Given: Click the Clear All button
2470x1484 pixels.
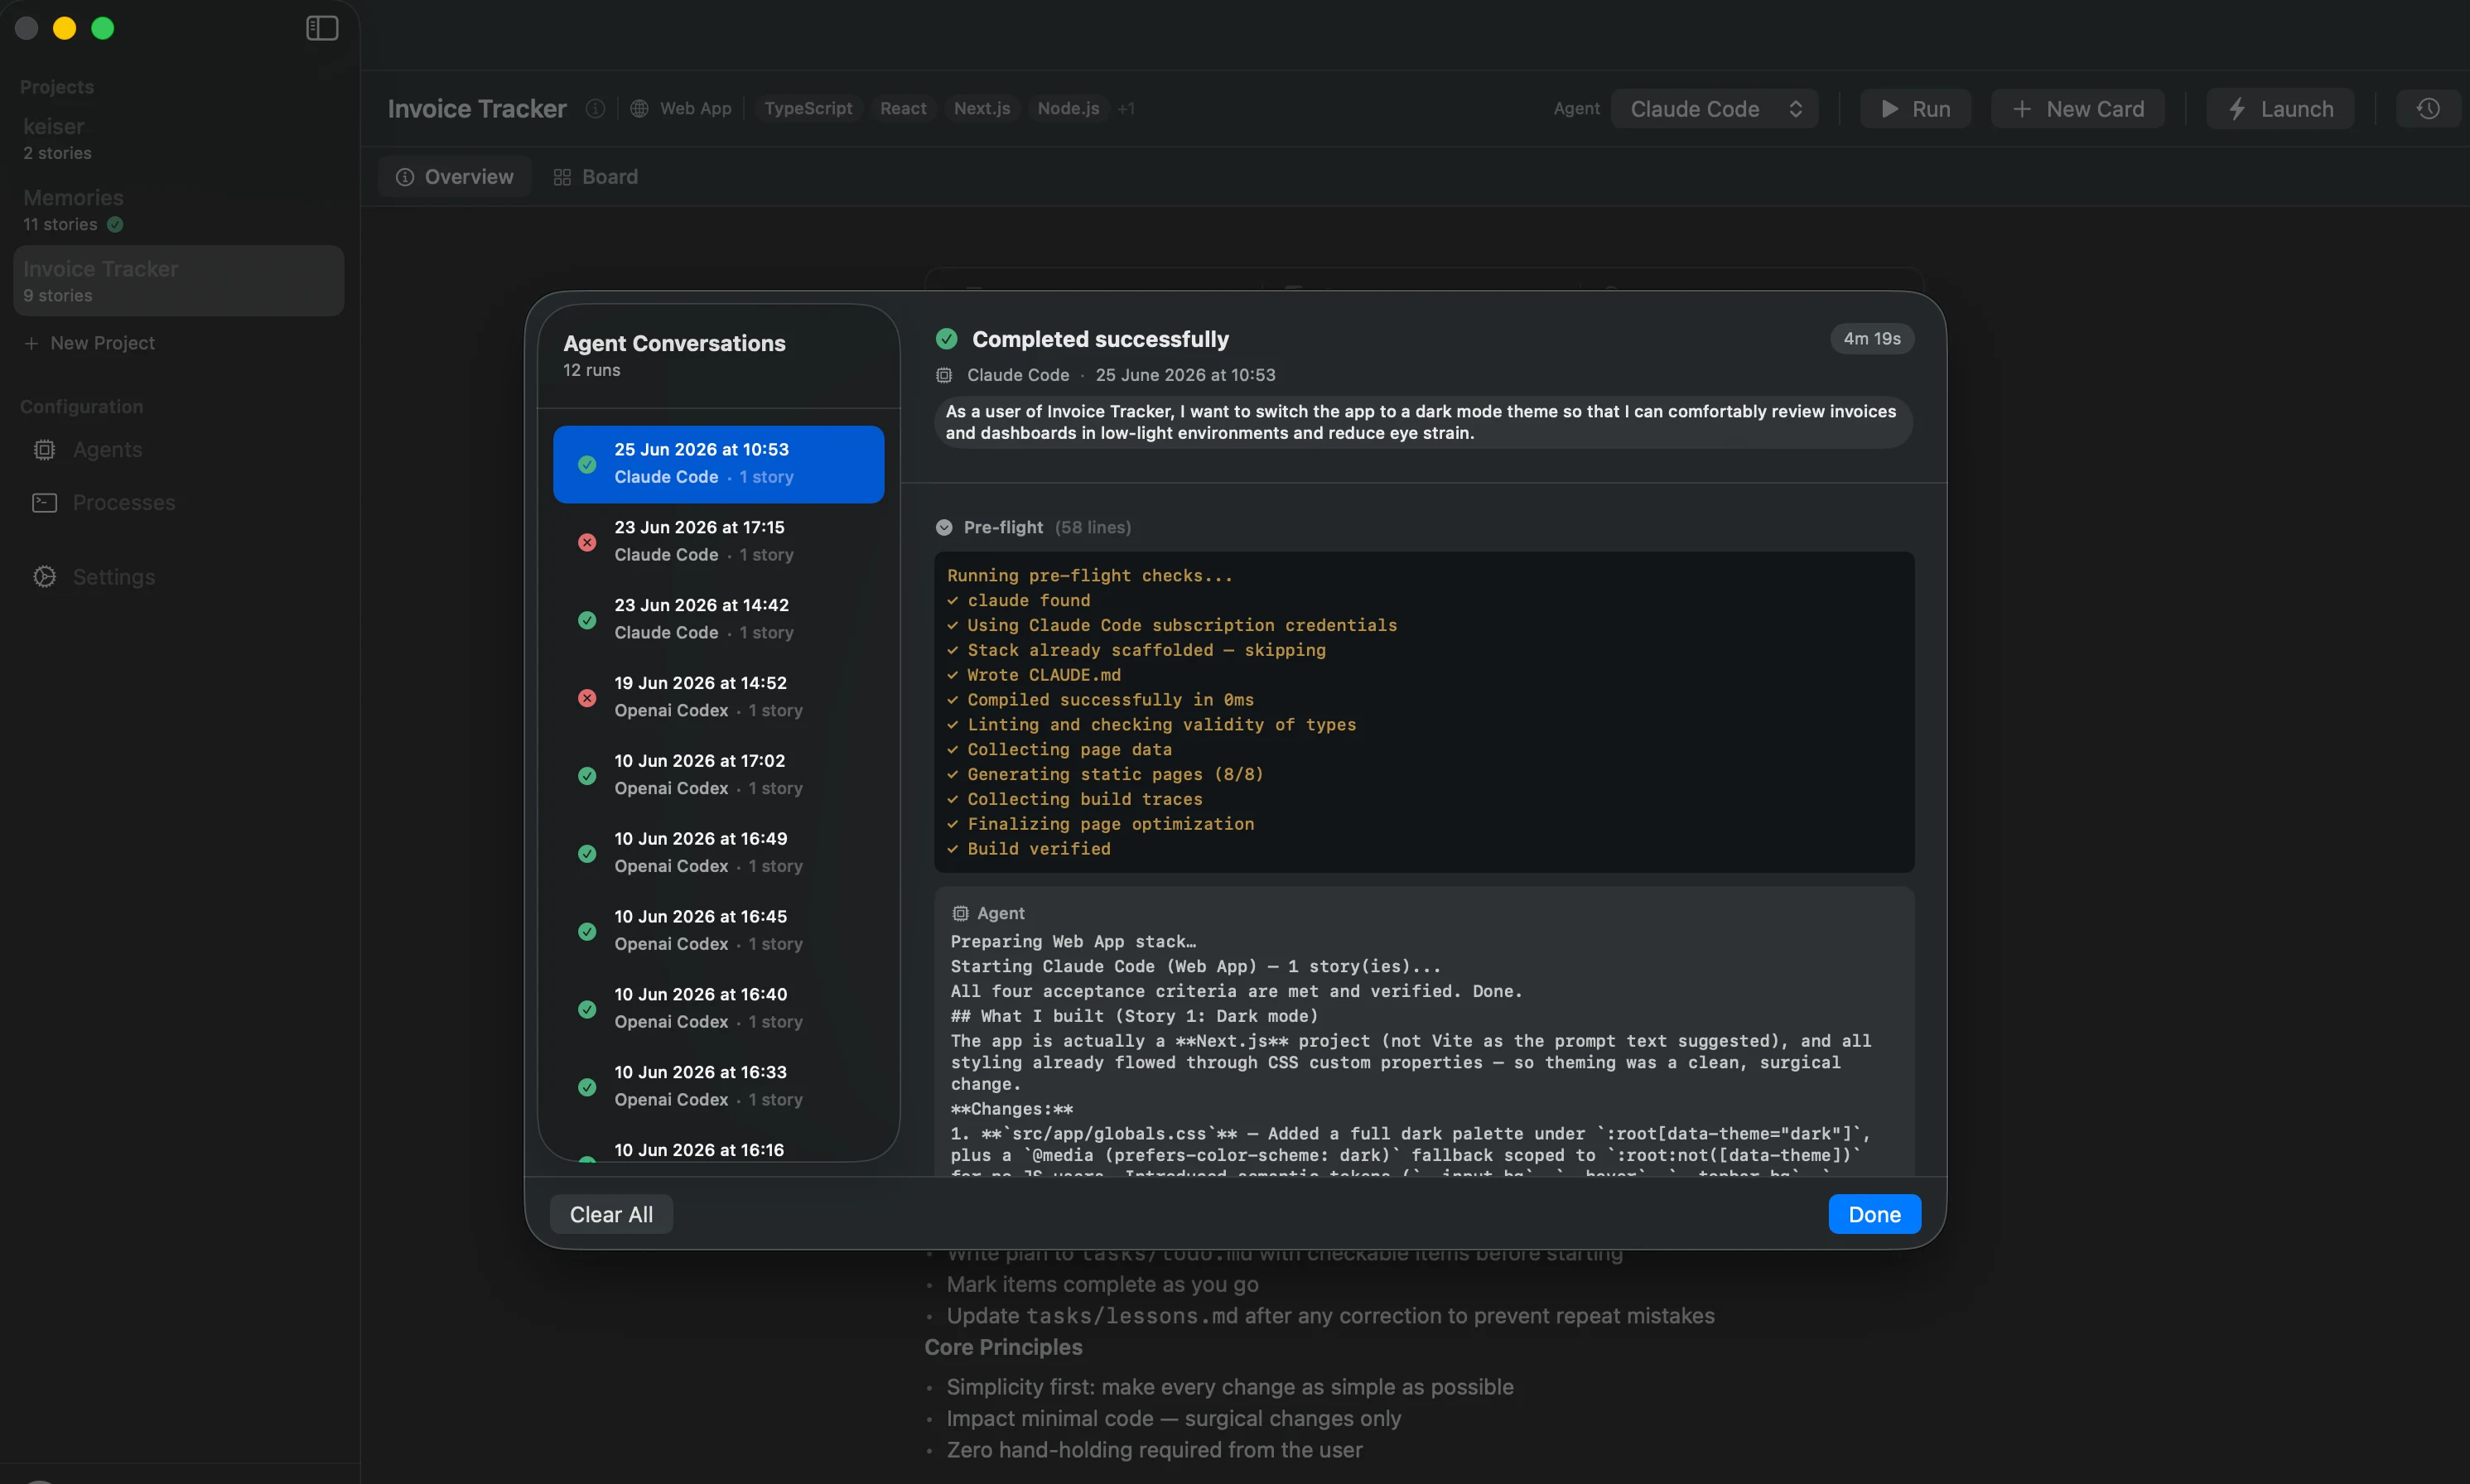Looking at the screenshot, I should point(611,1214).
